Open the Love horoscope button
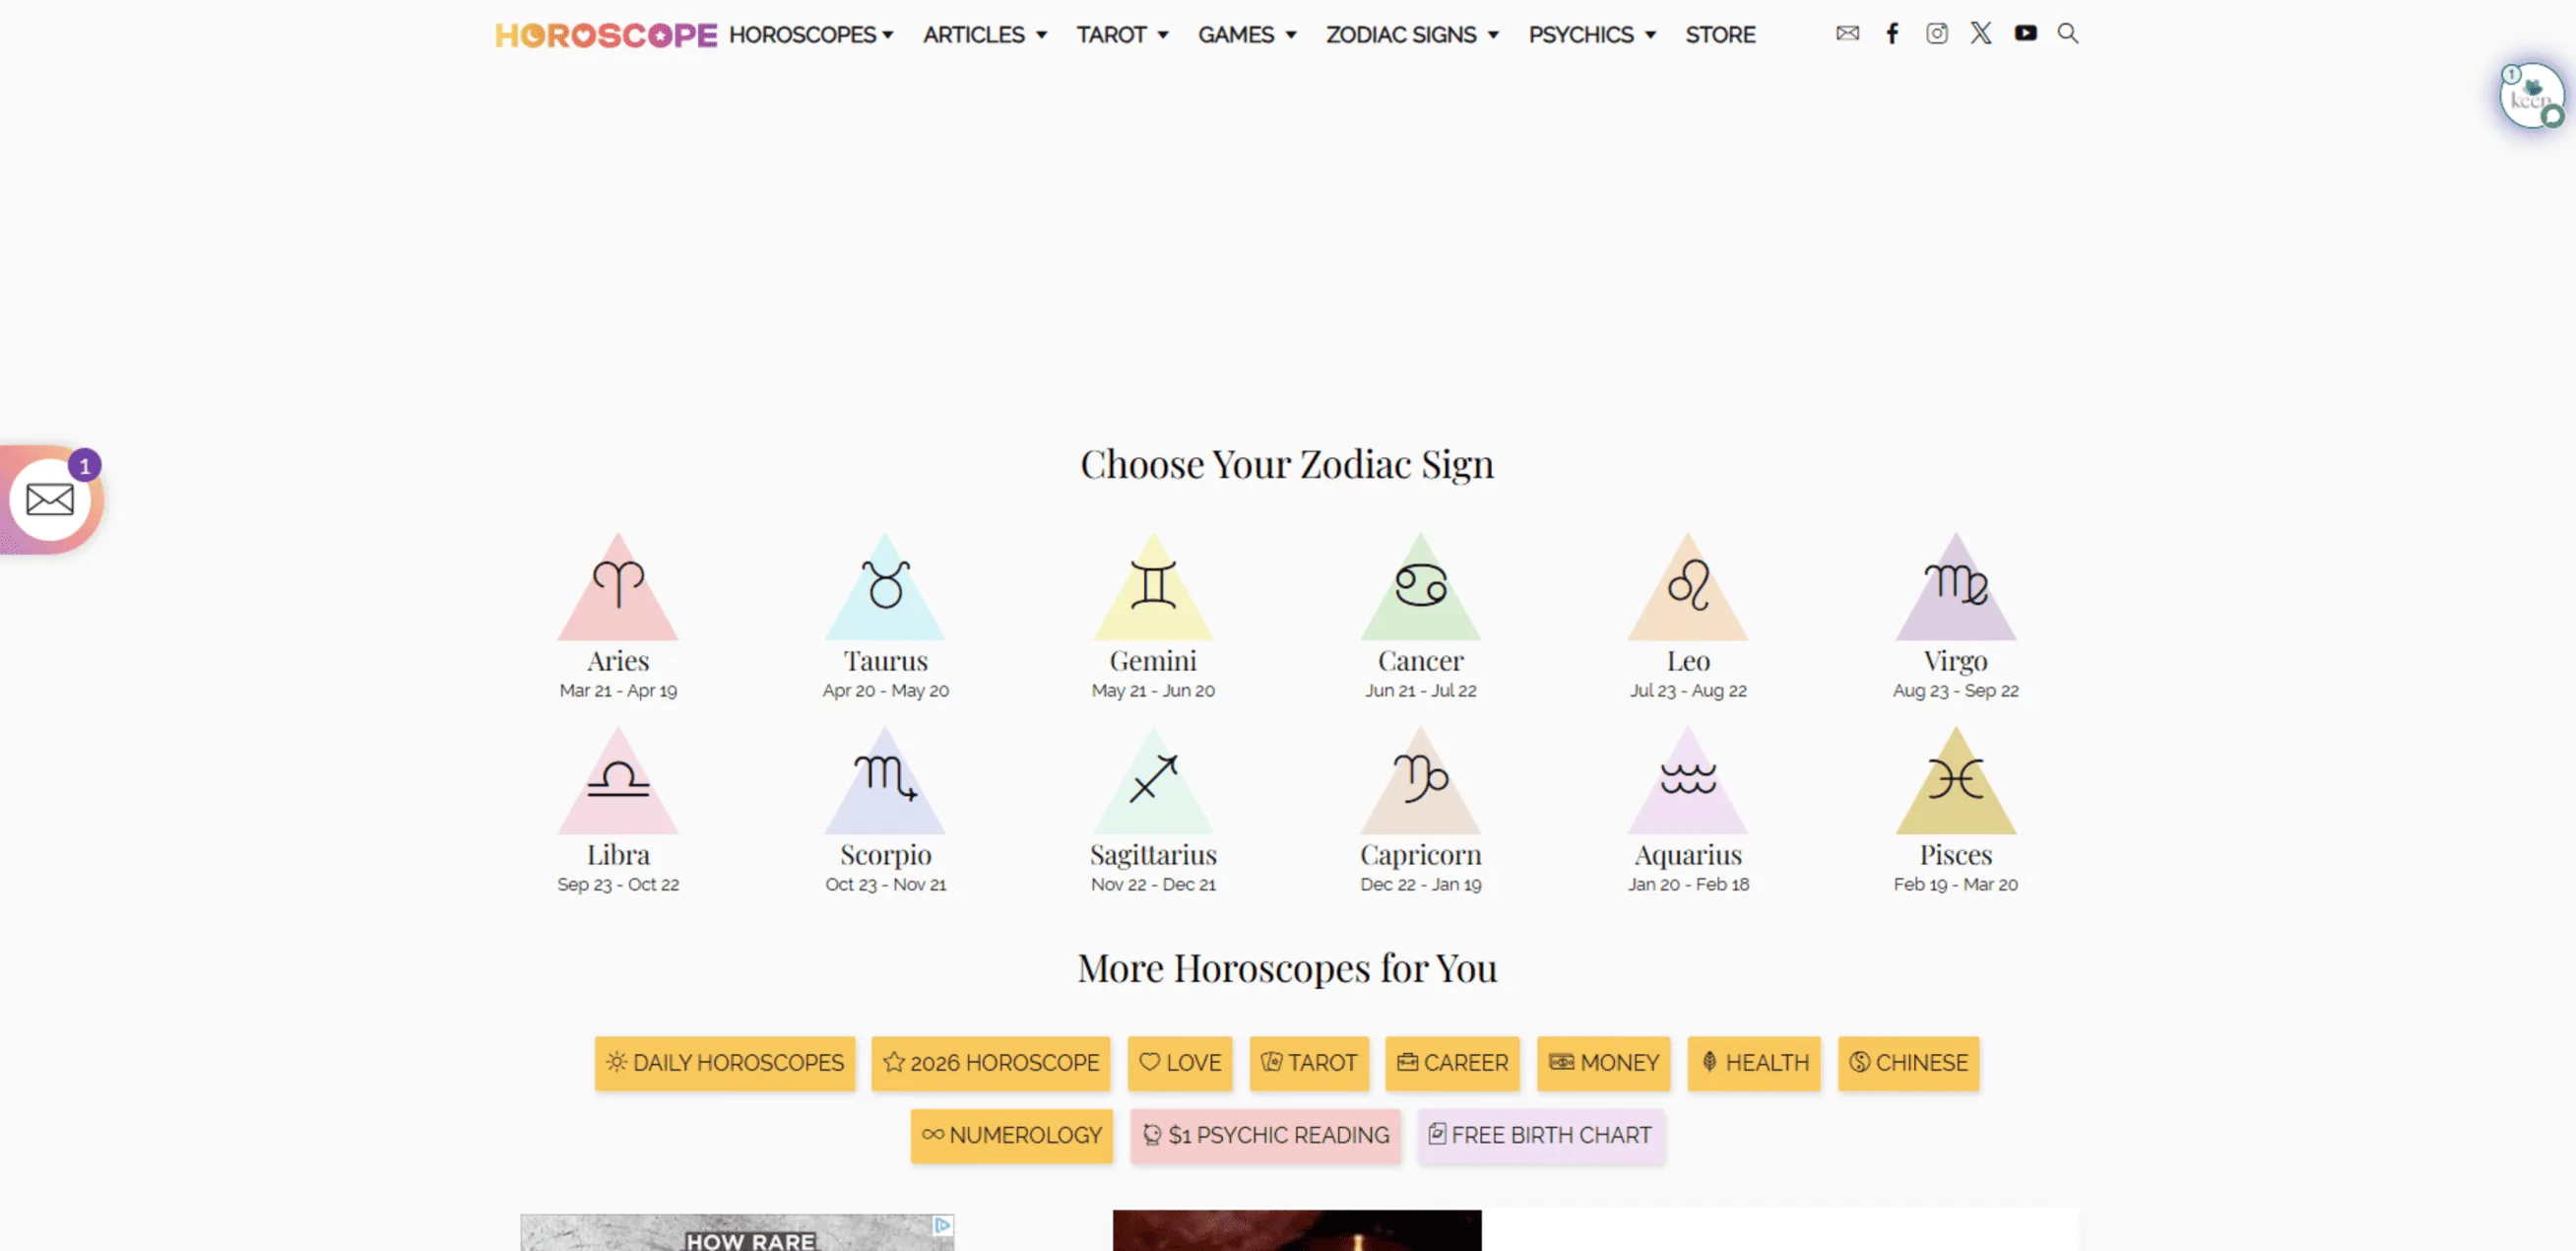Viewport: 2576px width, 1251px height. coord(1180,1063)
